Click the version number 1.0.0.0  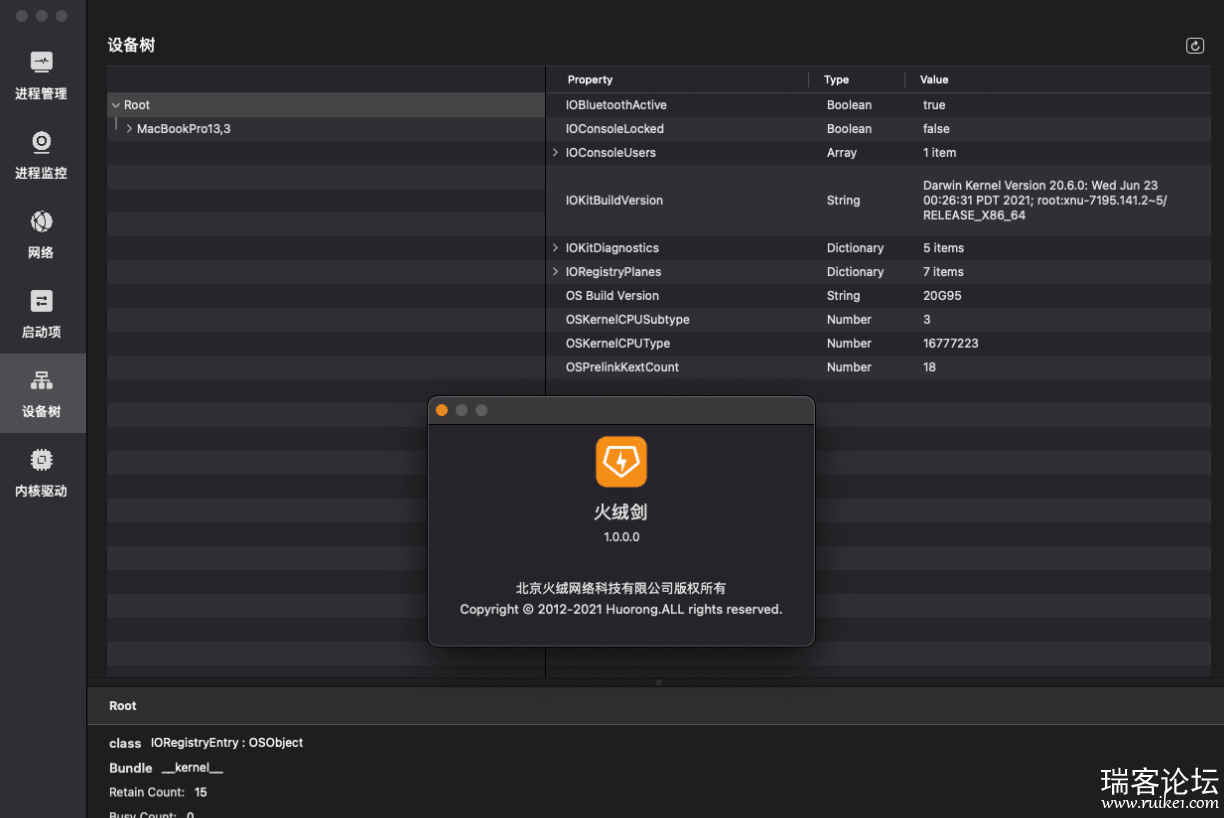tap(621, 537)
